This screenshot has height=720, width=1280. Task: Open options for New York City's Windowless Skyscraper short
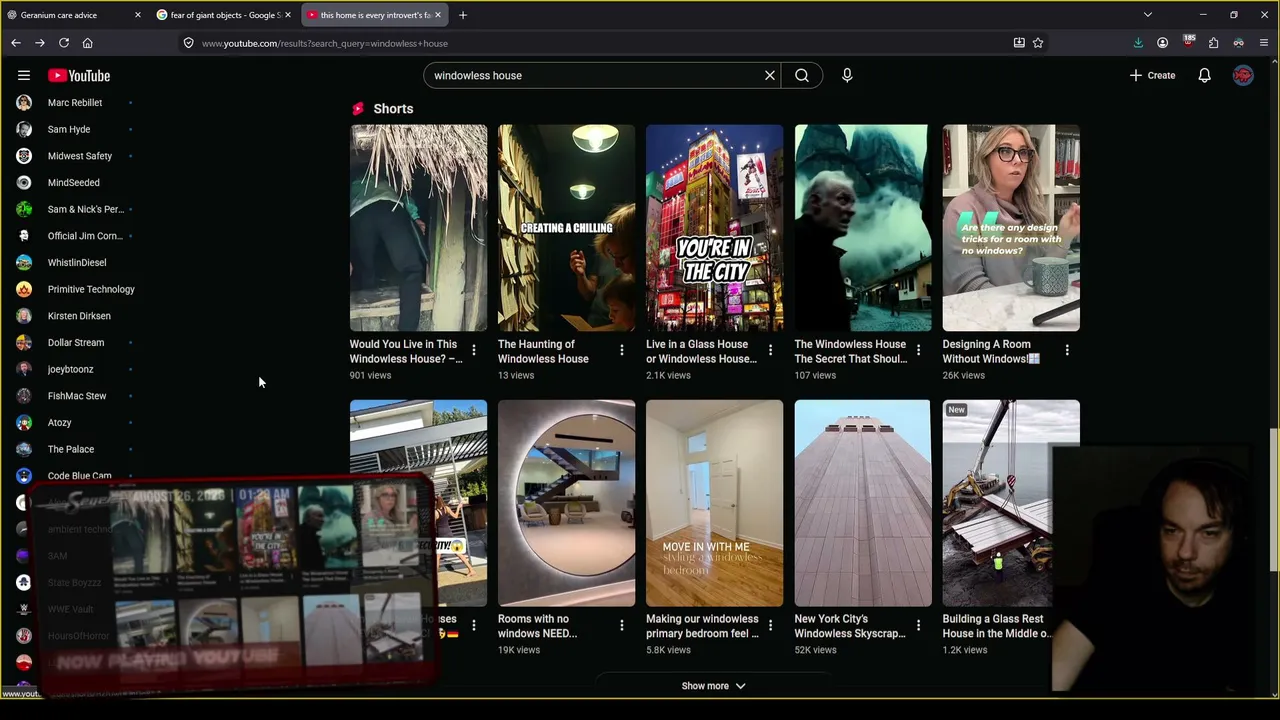click(x=918, y=625)
